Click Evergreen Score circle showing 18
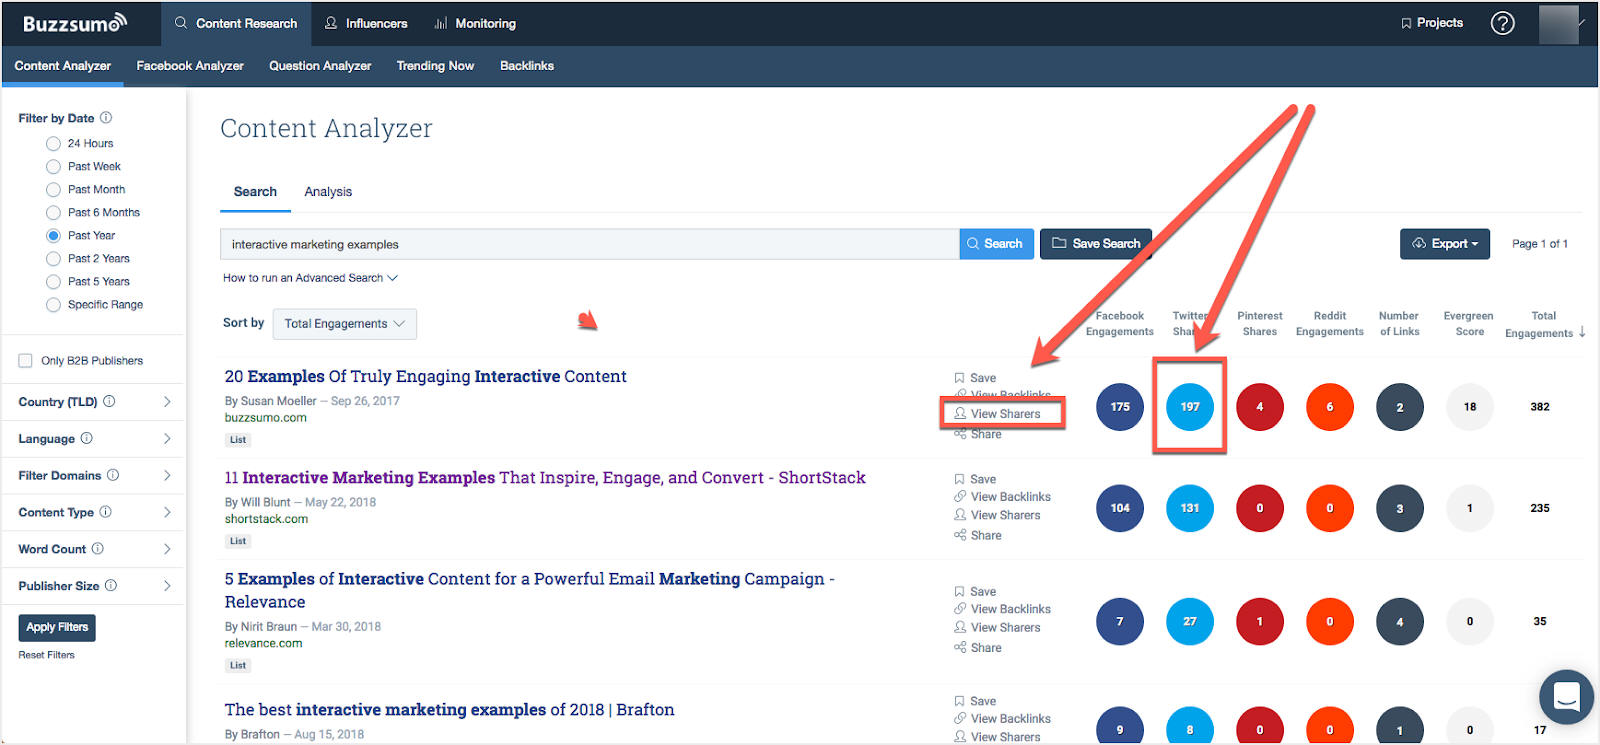 (1470, 407)
